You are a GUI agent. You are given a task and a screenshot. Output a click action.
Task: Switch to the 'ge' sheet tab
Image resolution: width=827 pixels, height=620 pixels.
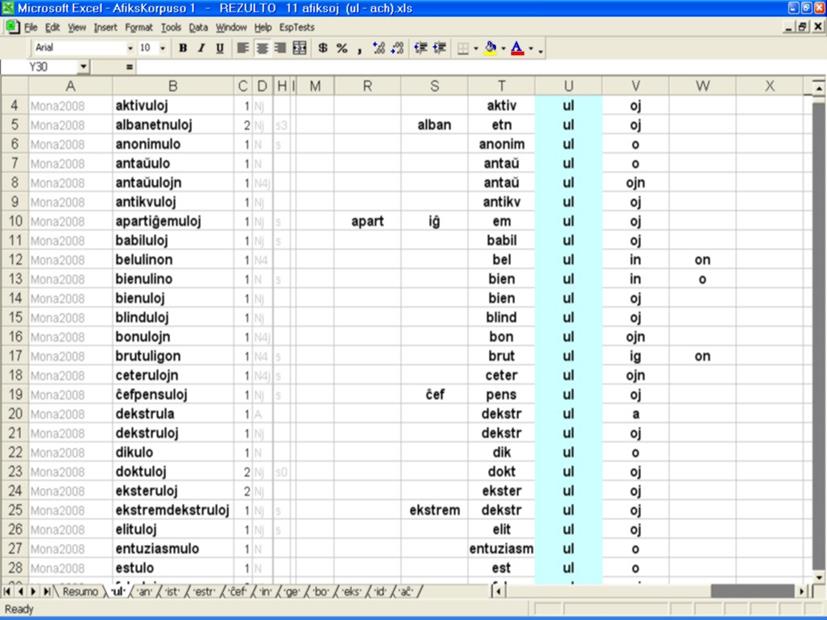pyautogui.click(x=292, y=592)
